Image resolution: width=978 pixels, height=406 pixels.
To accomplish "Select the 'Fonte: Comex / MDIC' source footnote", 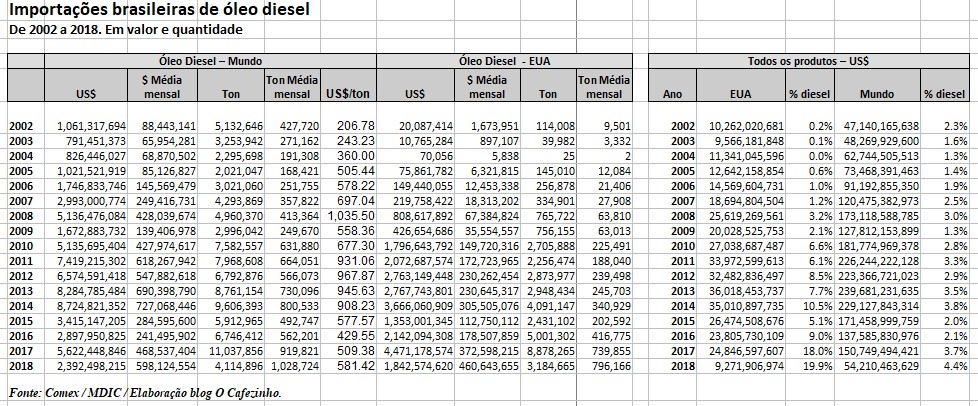I will [x=145, y=391].
